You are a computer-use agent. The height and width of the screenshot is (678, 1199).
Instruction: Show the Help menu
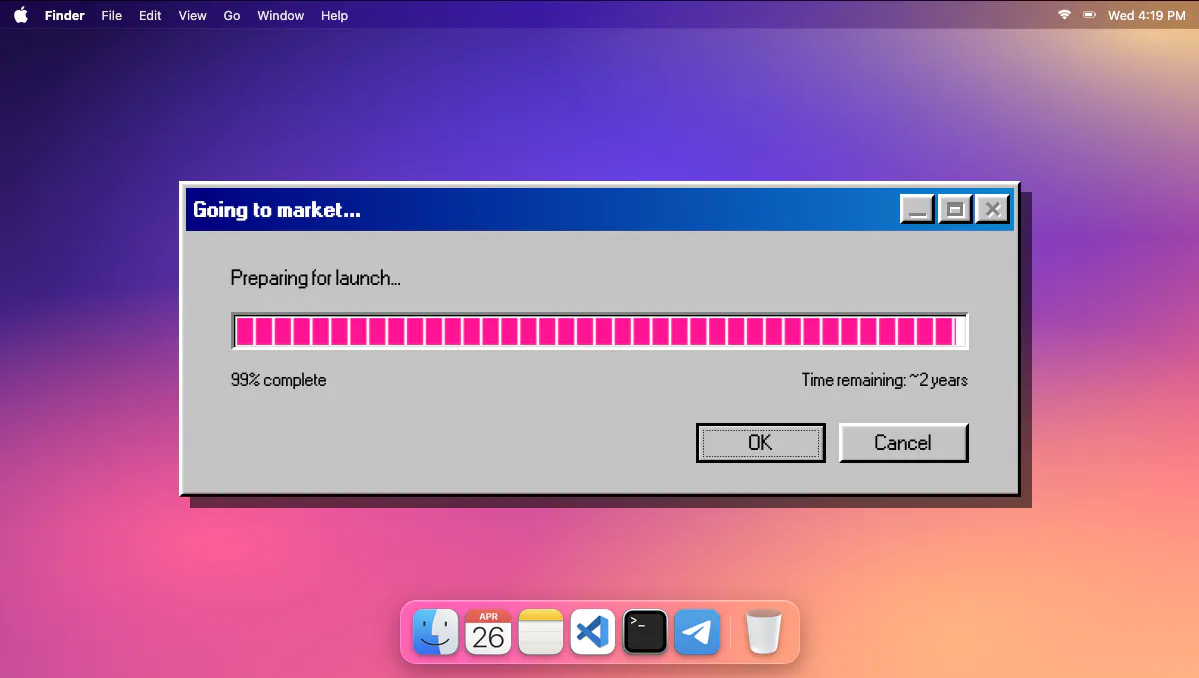(x=334, y=15)
